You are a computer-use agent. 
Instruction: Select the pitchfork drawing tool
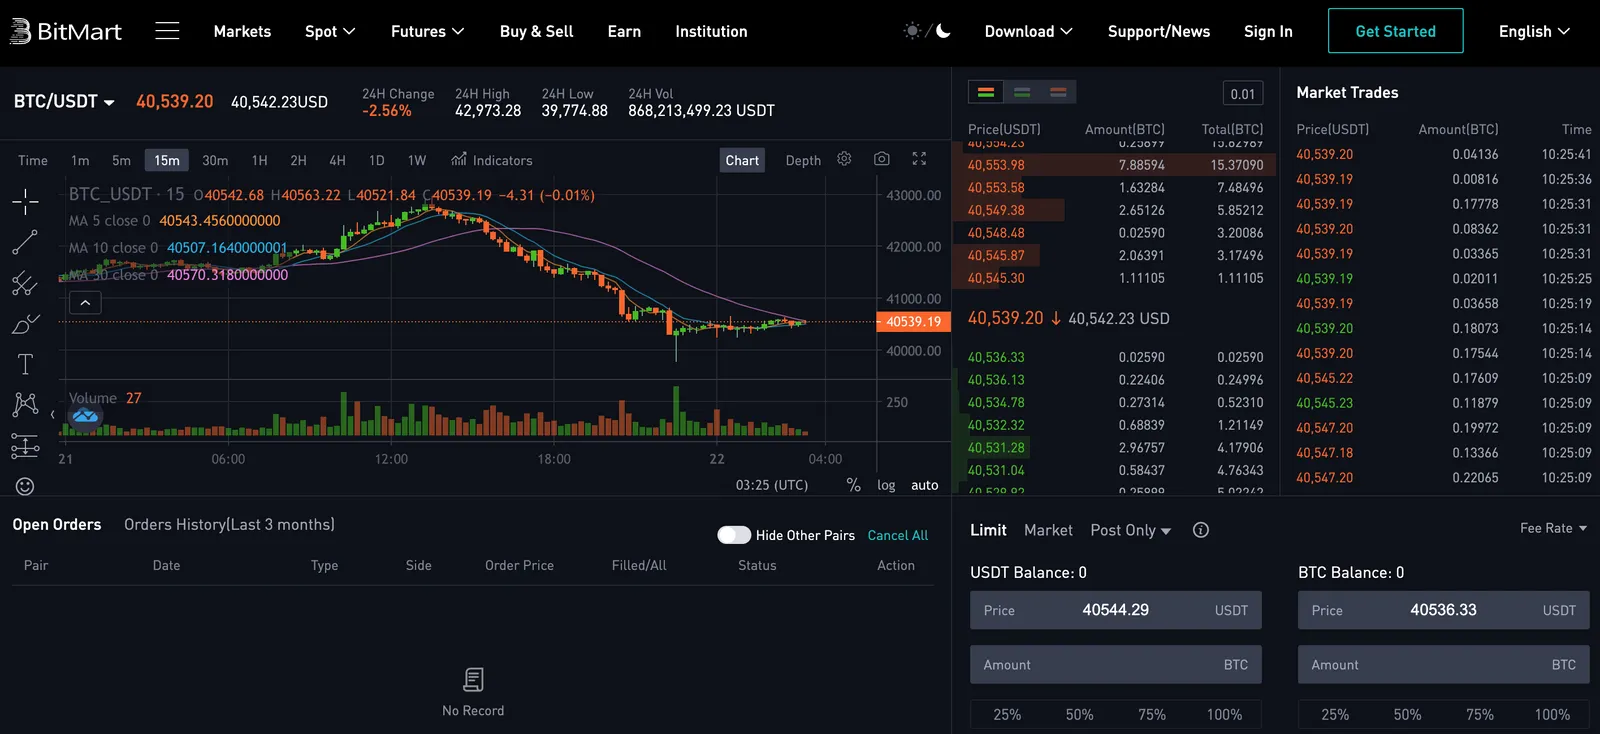click(x=25, y=284)
